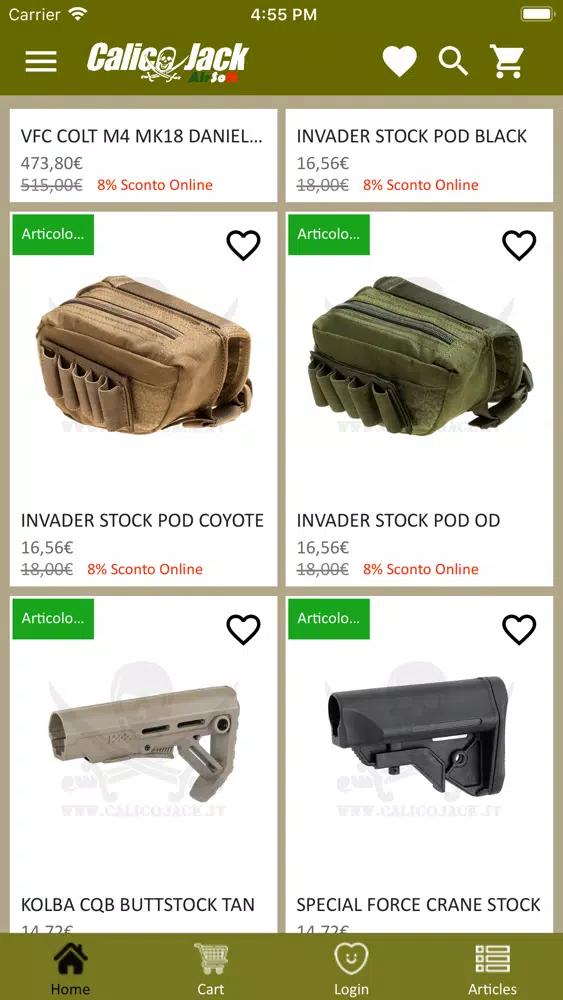This screenshot has width=563, height=1000.
Task: Open the shopping cart icon in header
Action: point(507,61)
